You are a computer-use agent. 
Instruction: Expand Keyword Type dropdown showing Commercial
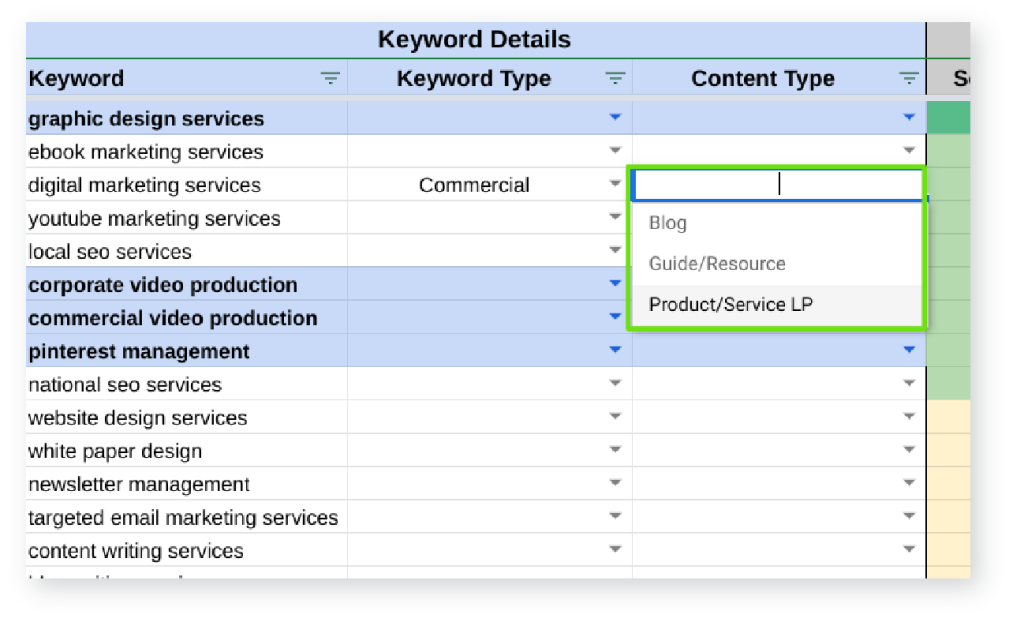coord(616,184)
